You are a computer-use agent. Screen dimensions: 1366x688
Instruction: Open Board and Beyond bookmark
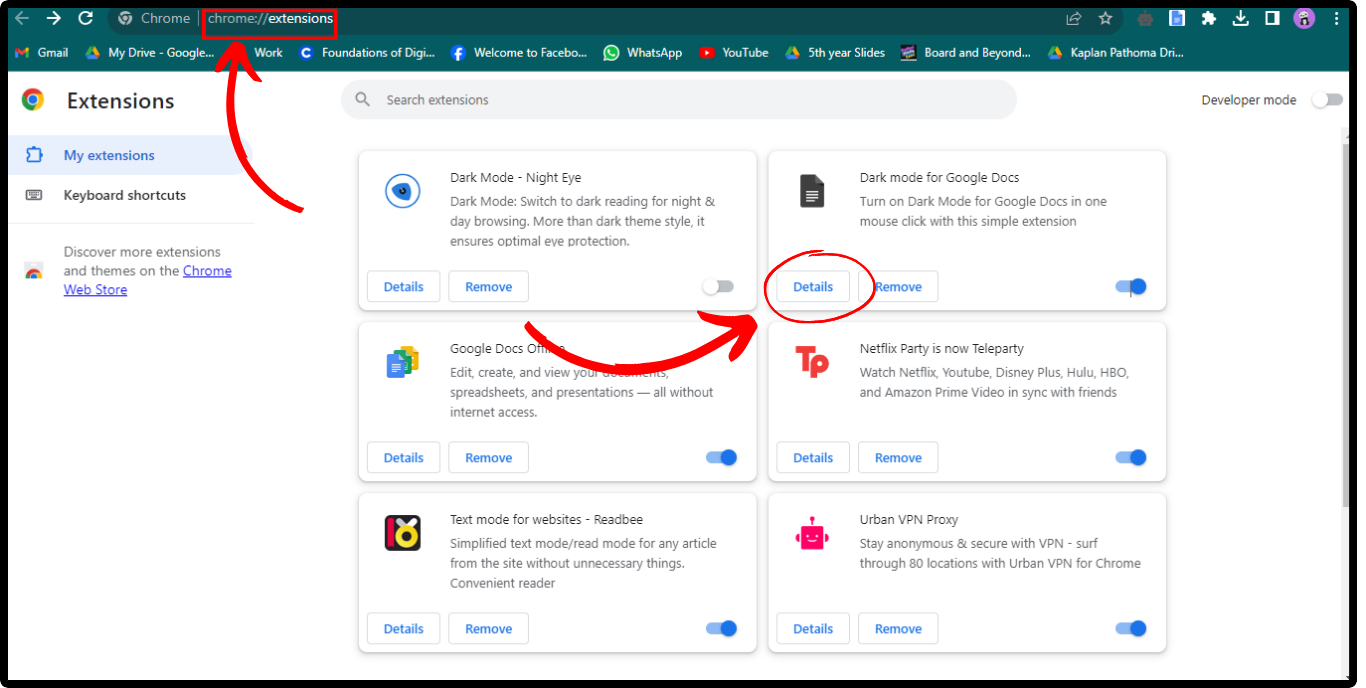pyautogui.click(x=965, y=53)
